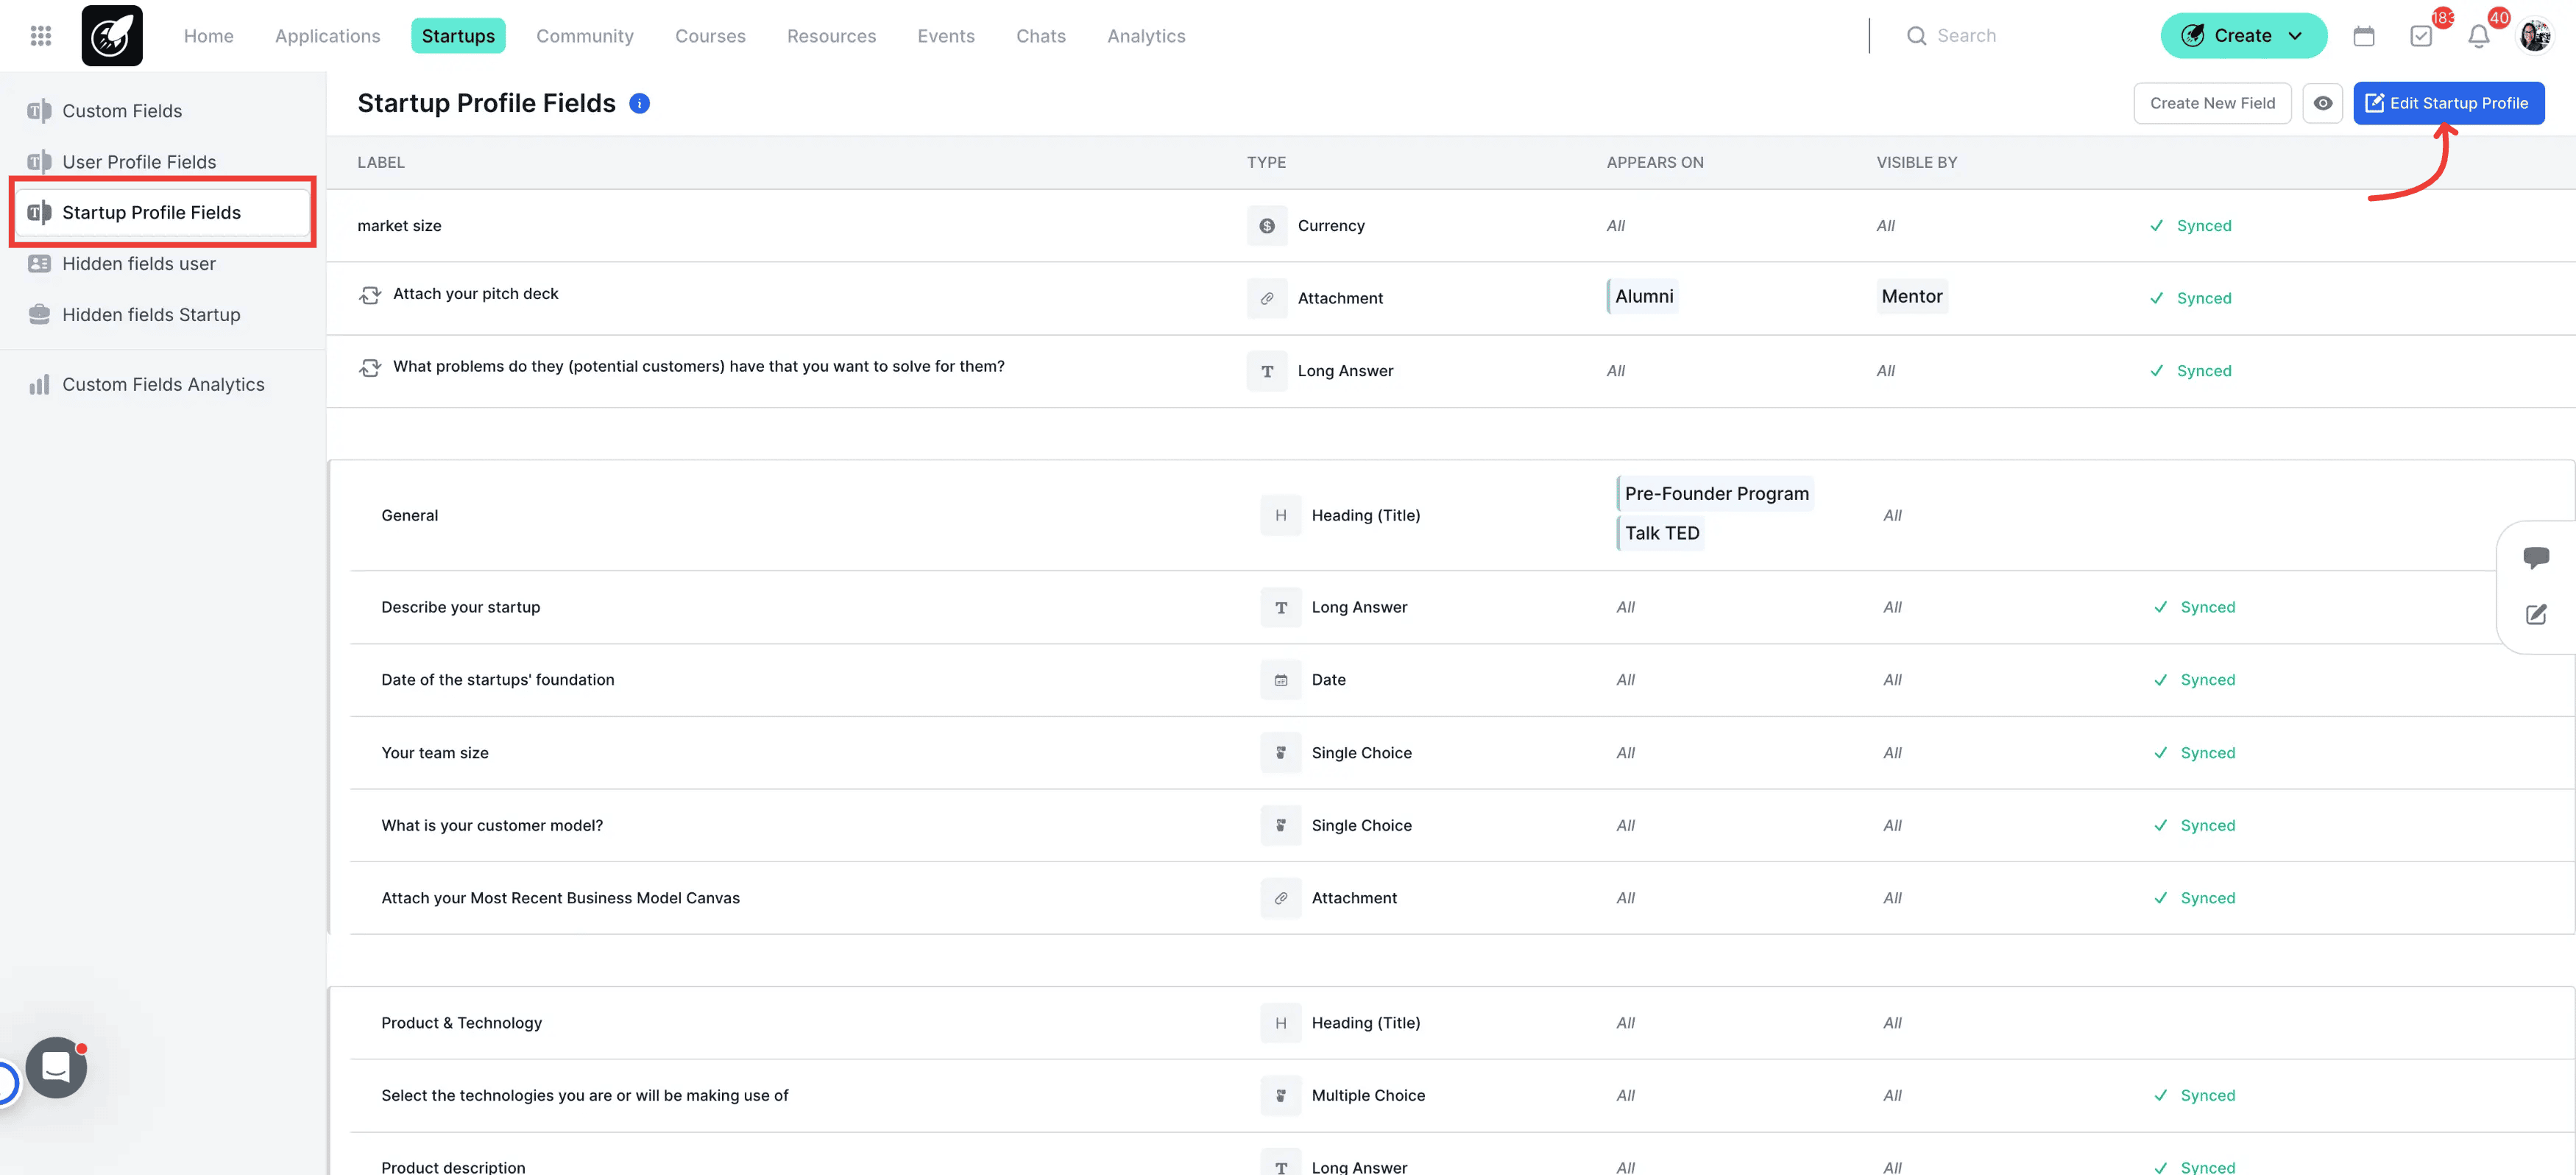Open the tasks checkbox icon with badge
This screenshot has height=1175, width=2576.
2421,36
